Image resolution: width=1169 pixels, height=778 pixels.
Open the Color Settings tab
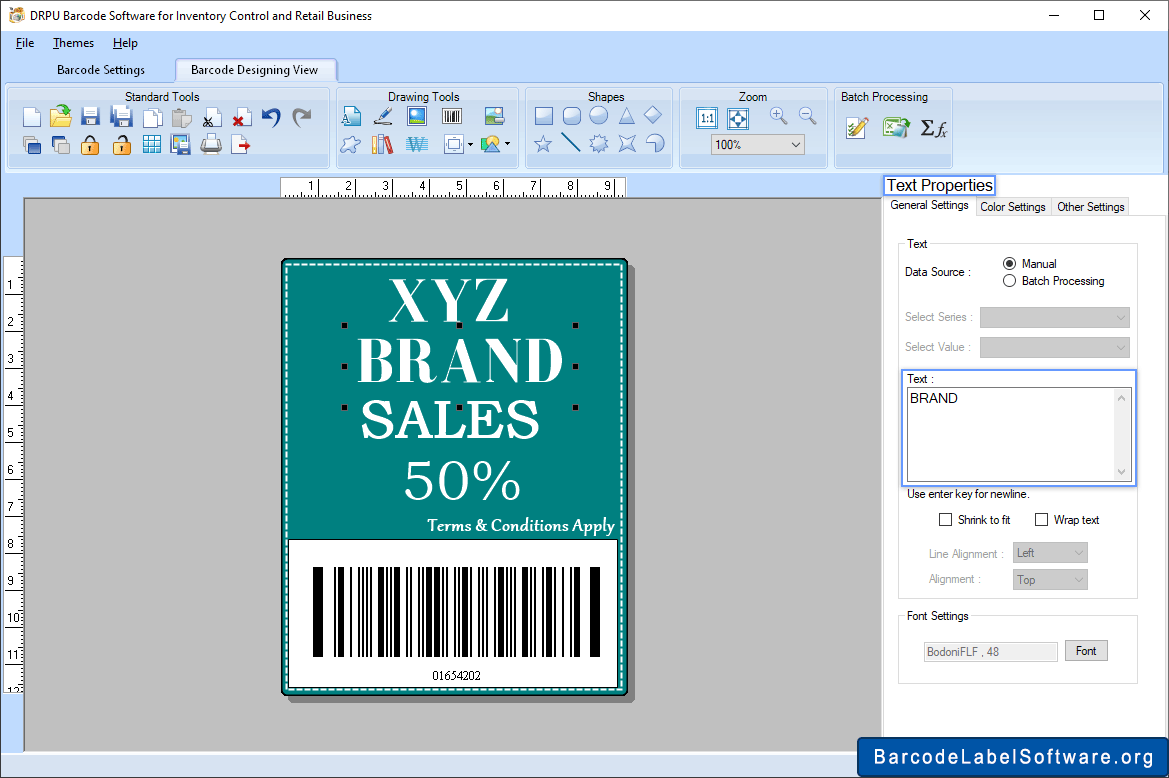pos(1012,207)
